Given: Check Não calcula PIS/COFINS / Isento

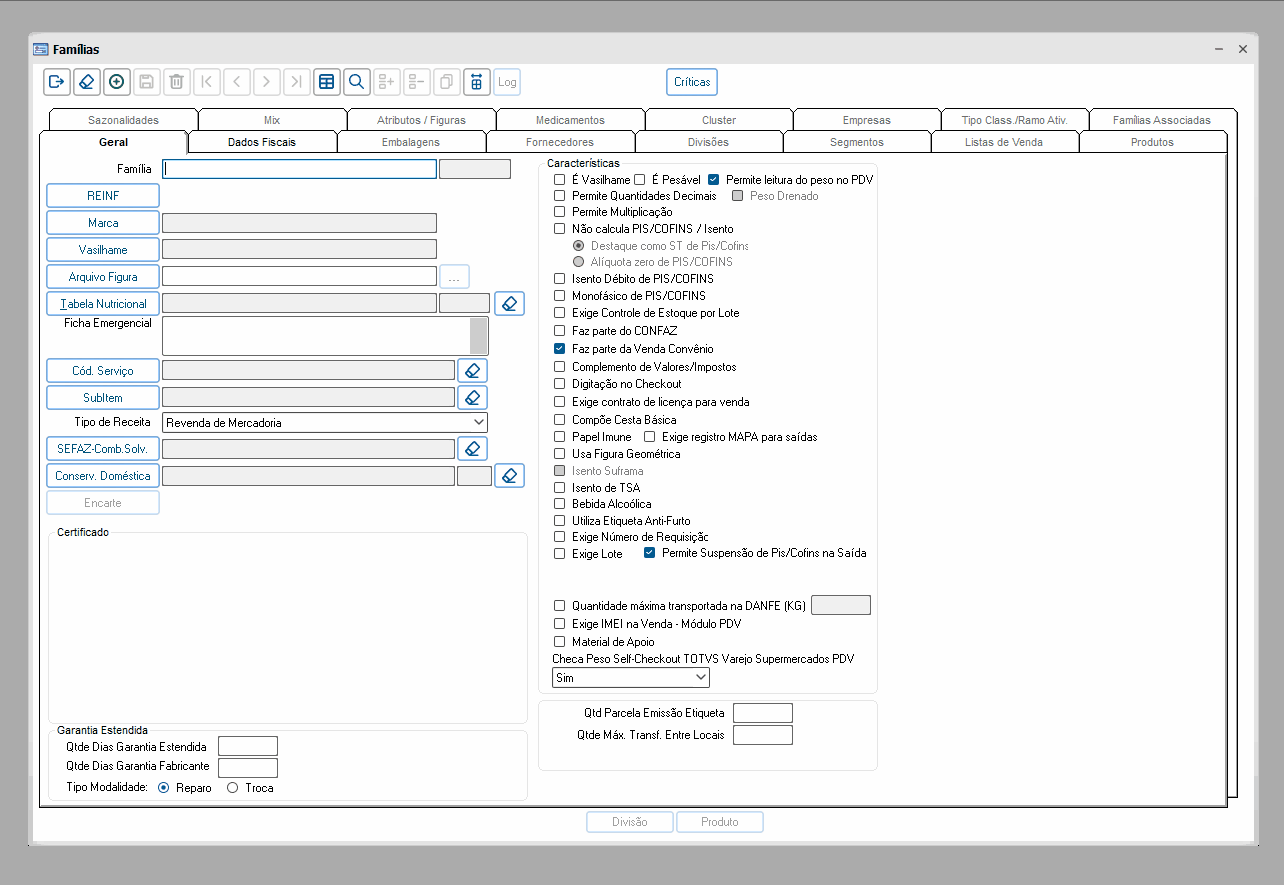Looking at the screenshot, I should [x=560, y=229].
